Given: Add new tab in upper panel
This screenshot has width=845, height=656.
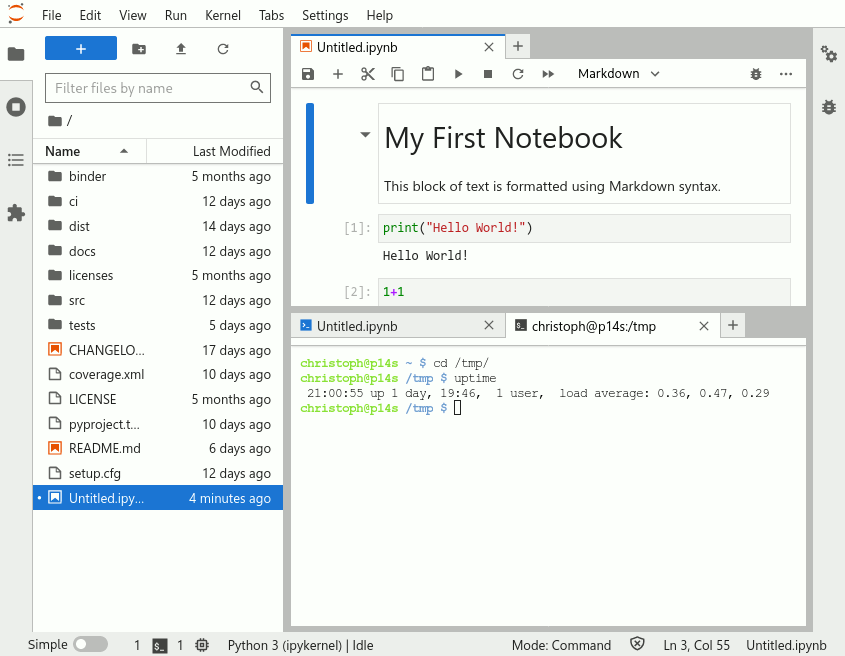Looking at the screenshot, I should (518, 46).
